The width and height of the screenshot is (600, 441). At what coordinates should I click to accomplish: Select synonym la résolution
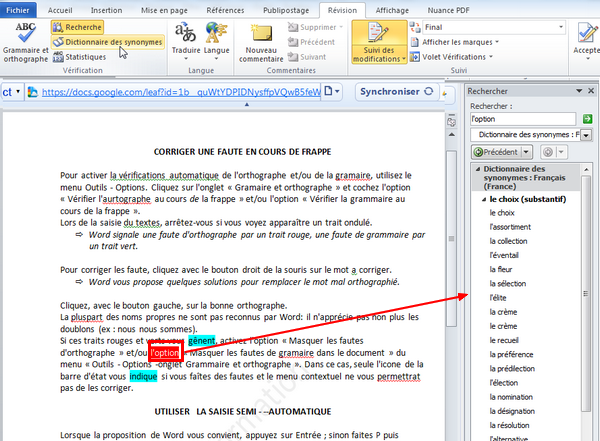509,425
